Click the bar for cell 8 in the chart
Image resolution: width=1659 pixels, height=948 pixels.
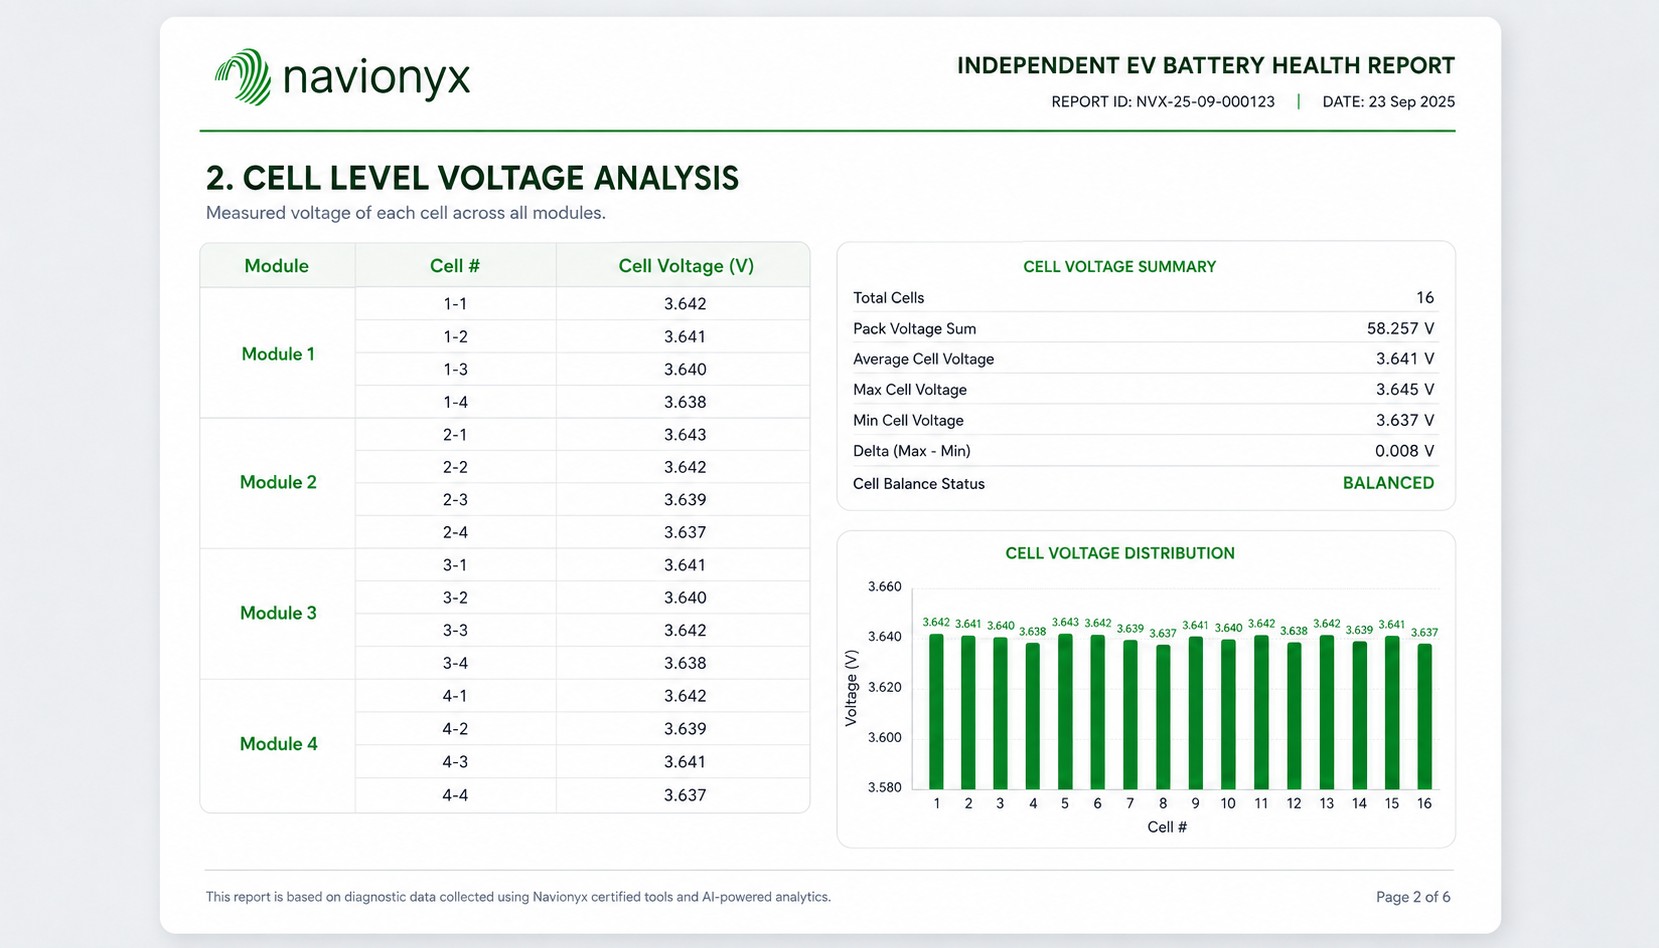pos(1163,717)
